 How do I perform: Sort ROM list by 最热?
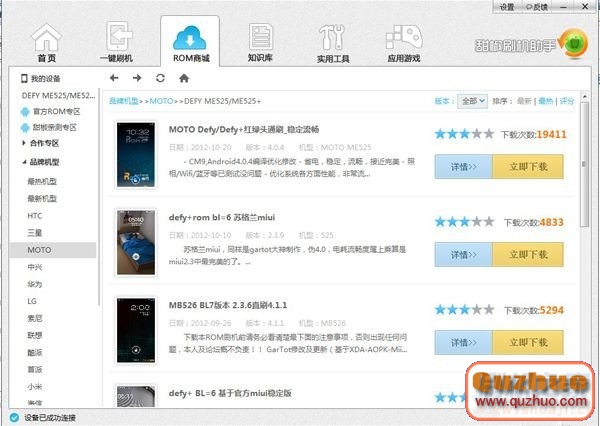coord(546,101)
